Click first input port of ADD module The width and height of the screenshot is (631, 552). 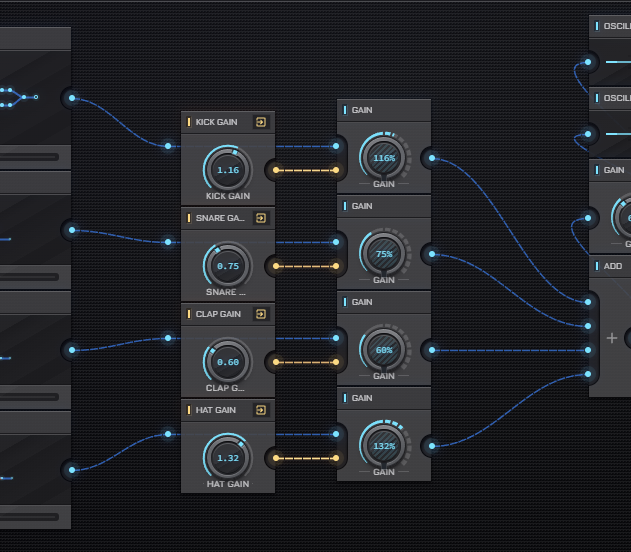(588, 302)
